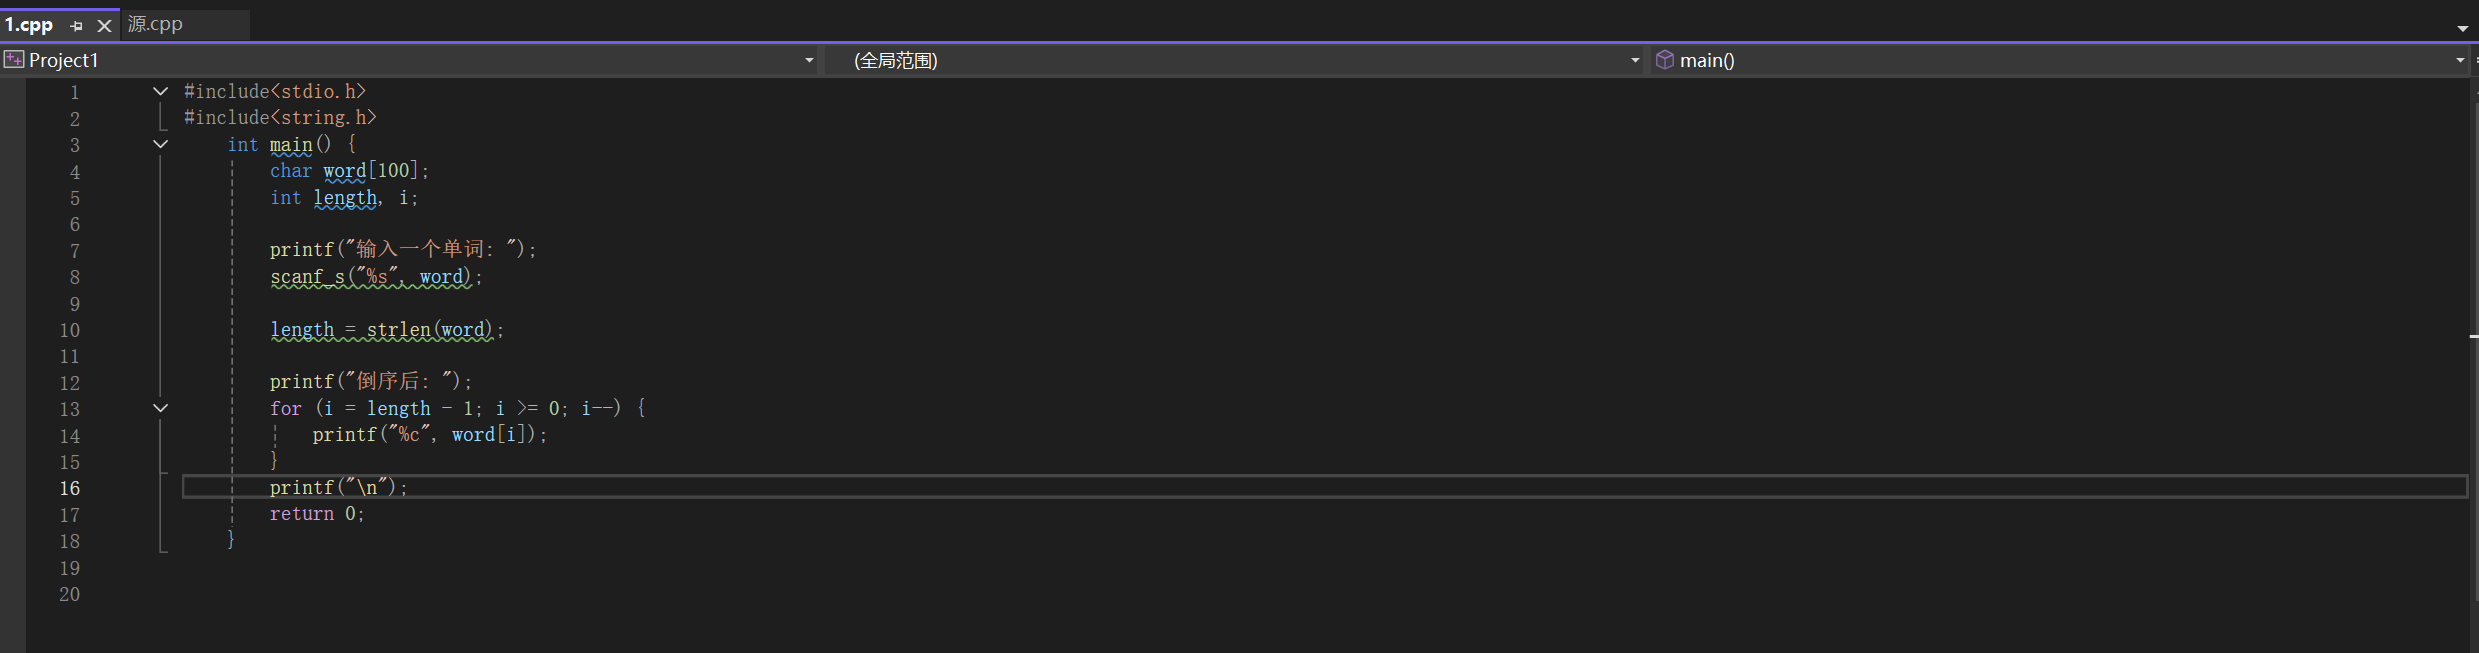Pin the 1.cpp tab

[x=77, y=26]
